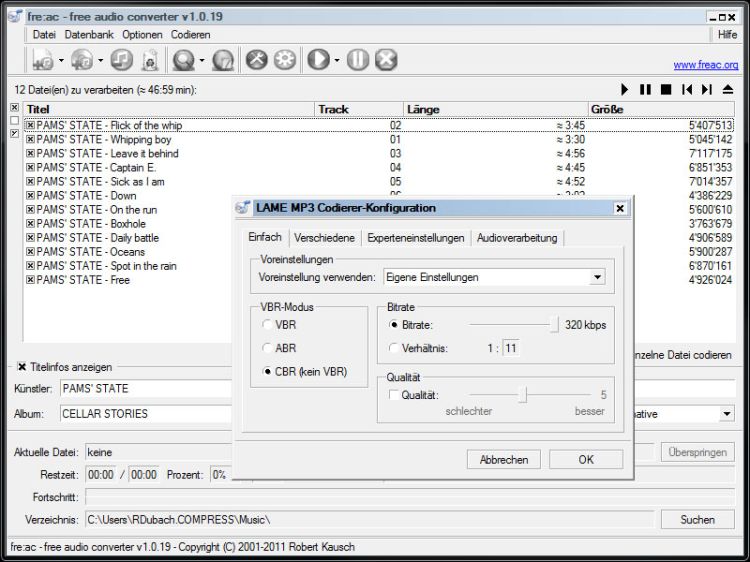
Task: Click the eject icon above track list
Action: click(x=728, y=90)
